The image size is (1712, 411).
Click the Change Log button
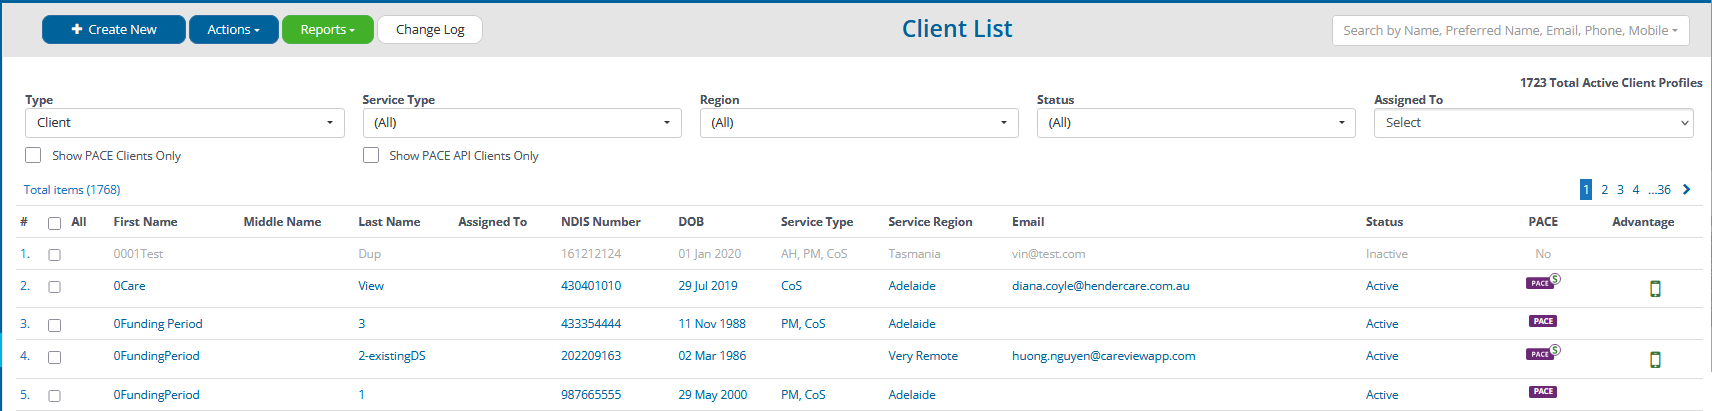[x=430, y=30]
